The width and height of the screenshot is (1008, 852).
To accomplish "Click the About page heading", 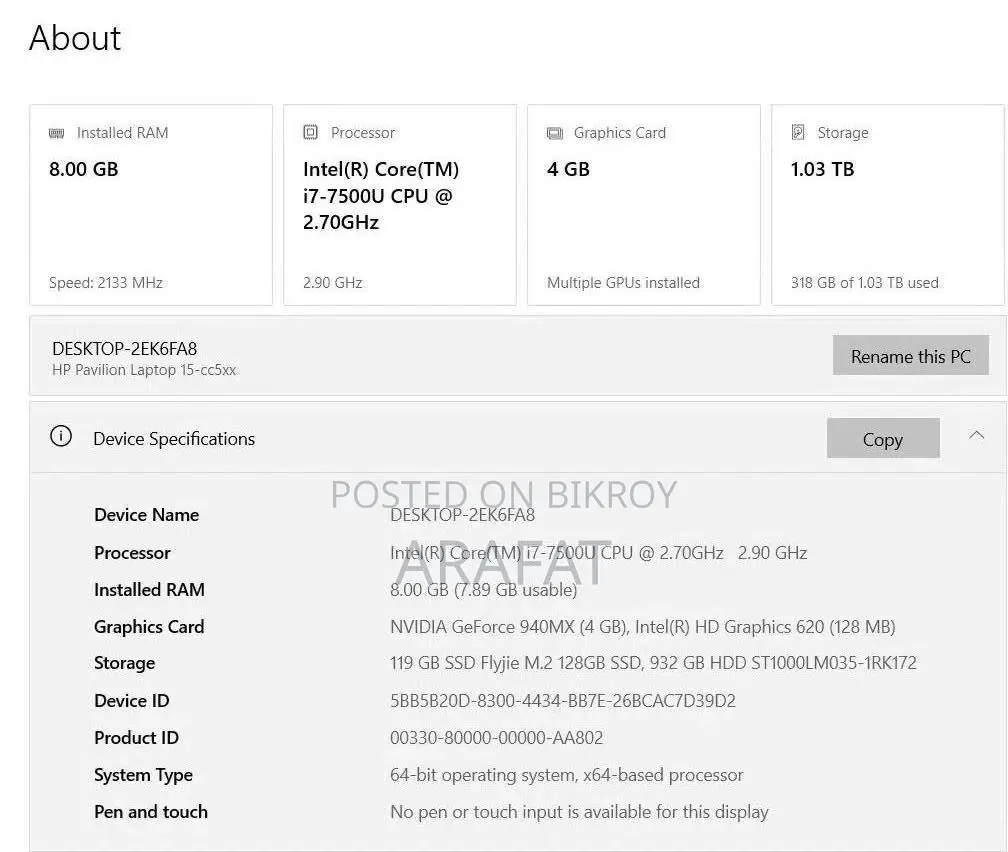I will pos(75,38).
